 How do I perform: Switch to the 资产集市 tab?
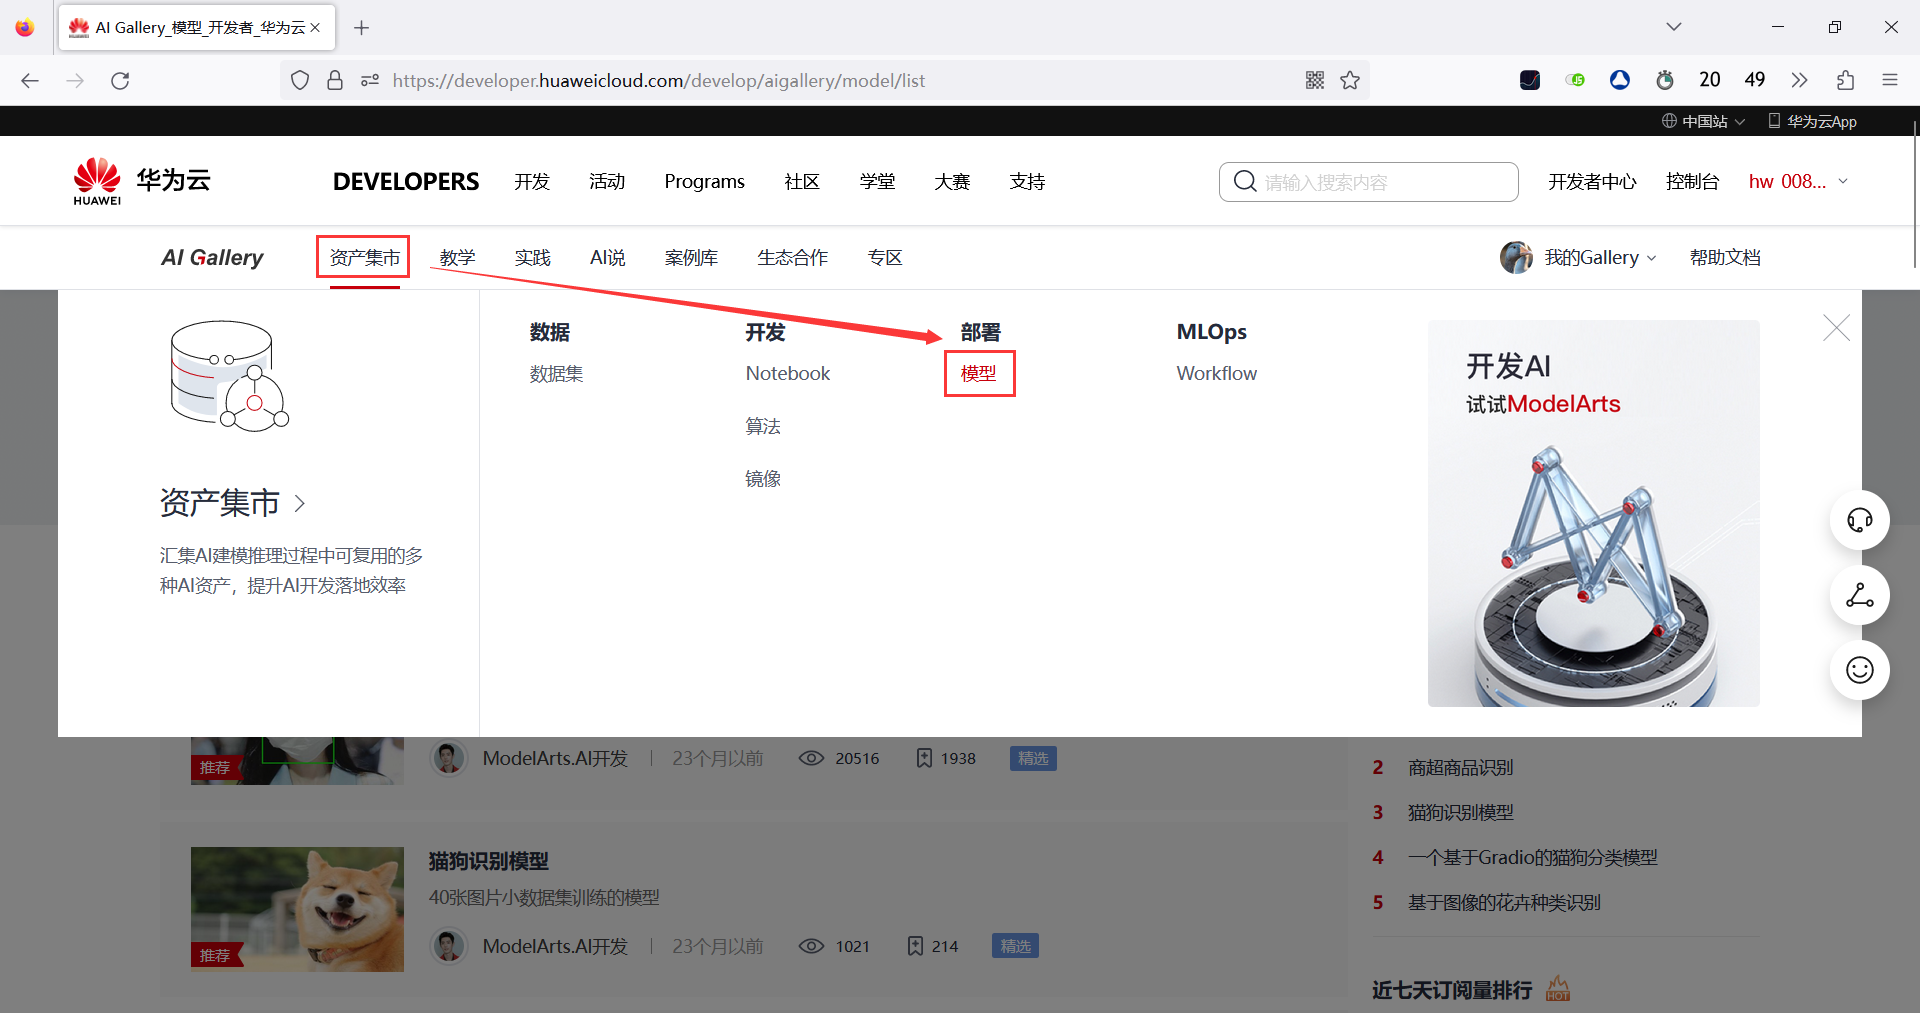point(362,257)
